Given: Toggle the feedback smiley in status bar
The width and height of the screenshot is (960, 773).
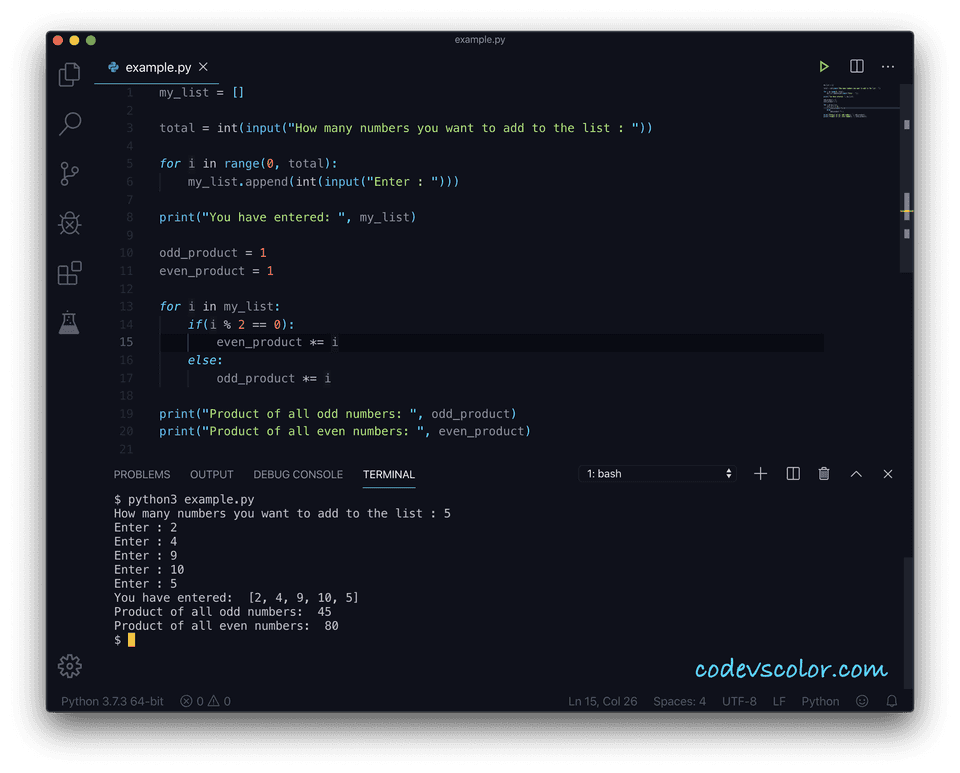Looking at the screenshot, I should pos(862,701).
